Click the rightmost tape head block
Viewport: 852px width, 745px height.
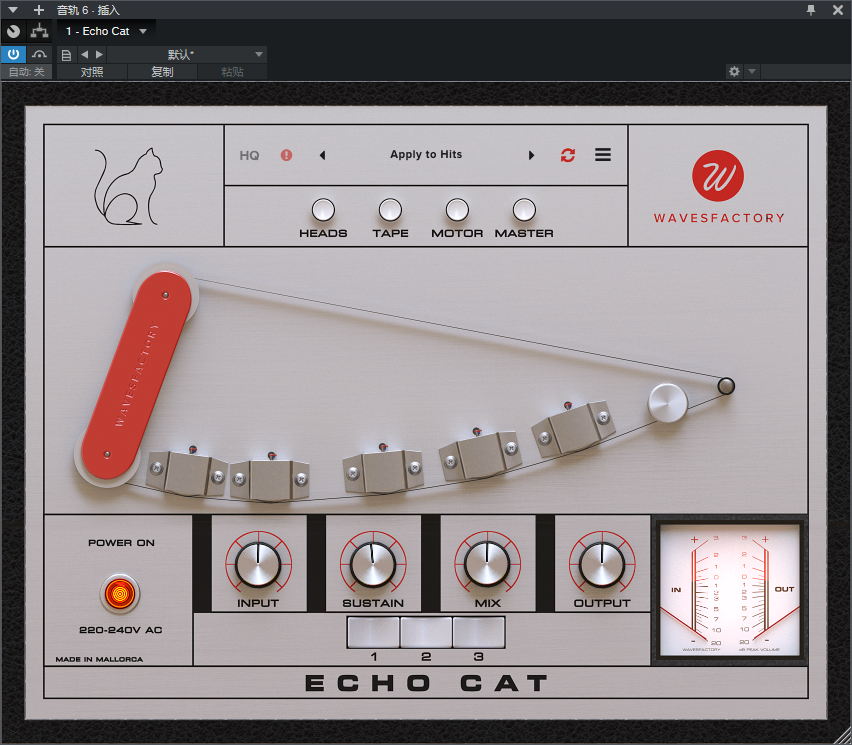(x=574, y=429)
